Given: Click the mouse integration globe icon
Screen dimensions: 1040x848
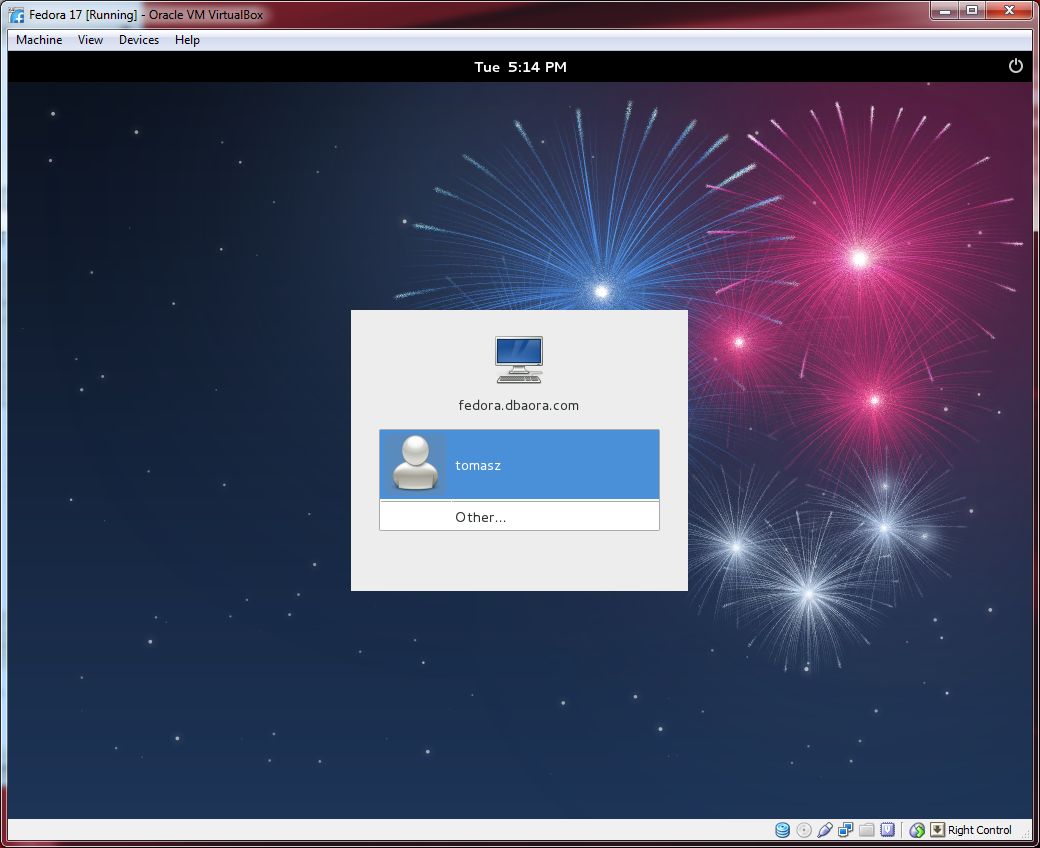Looking at the screenshot, I should tap(917, 830).
